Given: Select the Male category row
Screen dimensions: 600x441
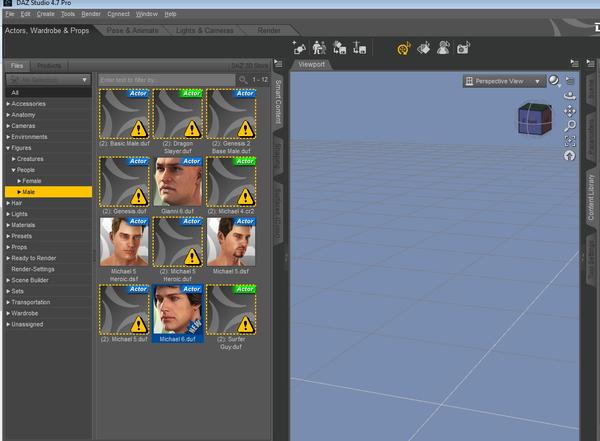Looking at the screenshot, I should pos(48,192).
